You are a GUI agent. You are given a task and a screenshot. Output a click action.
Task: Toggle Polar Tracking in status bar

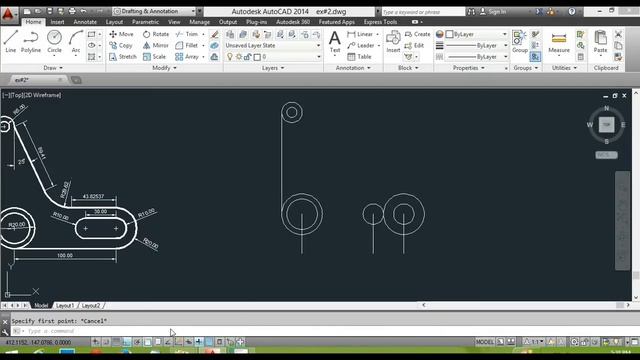coord(137,342)
